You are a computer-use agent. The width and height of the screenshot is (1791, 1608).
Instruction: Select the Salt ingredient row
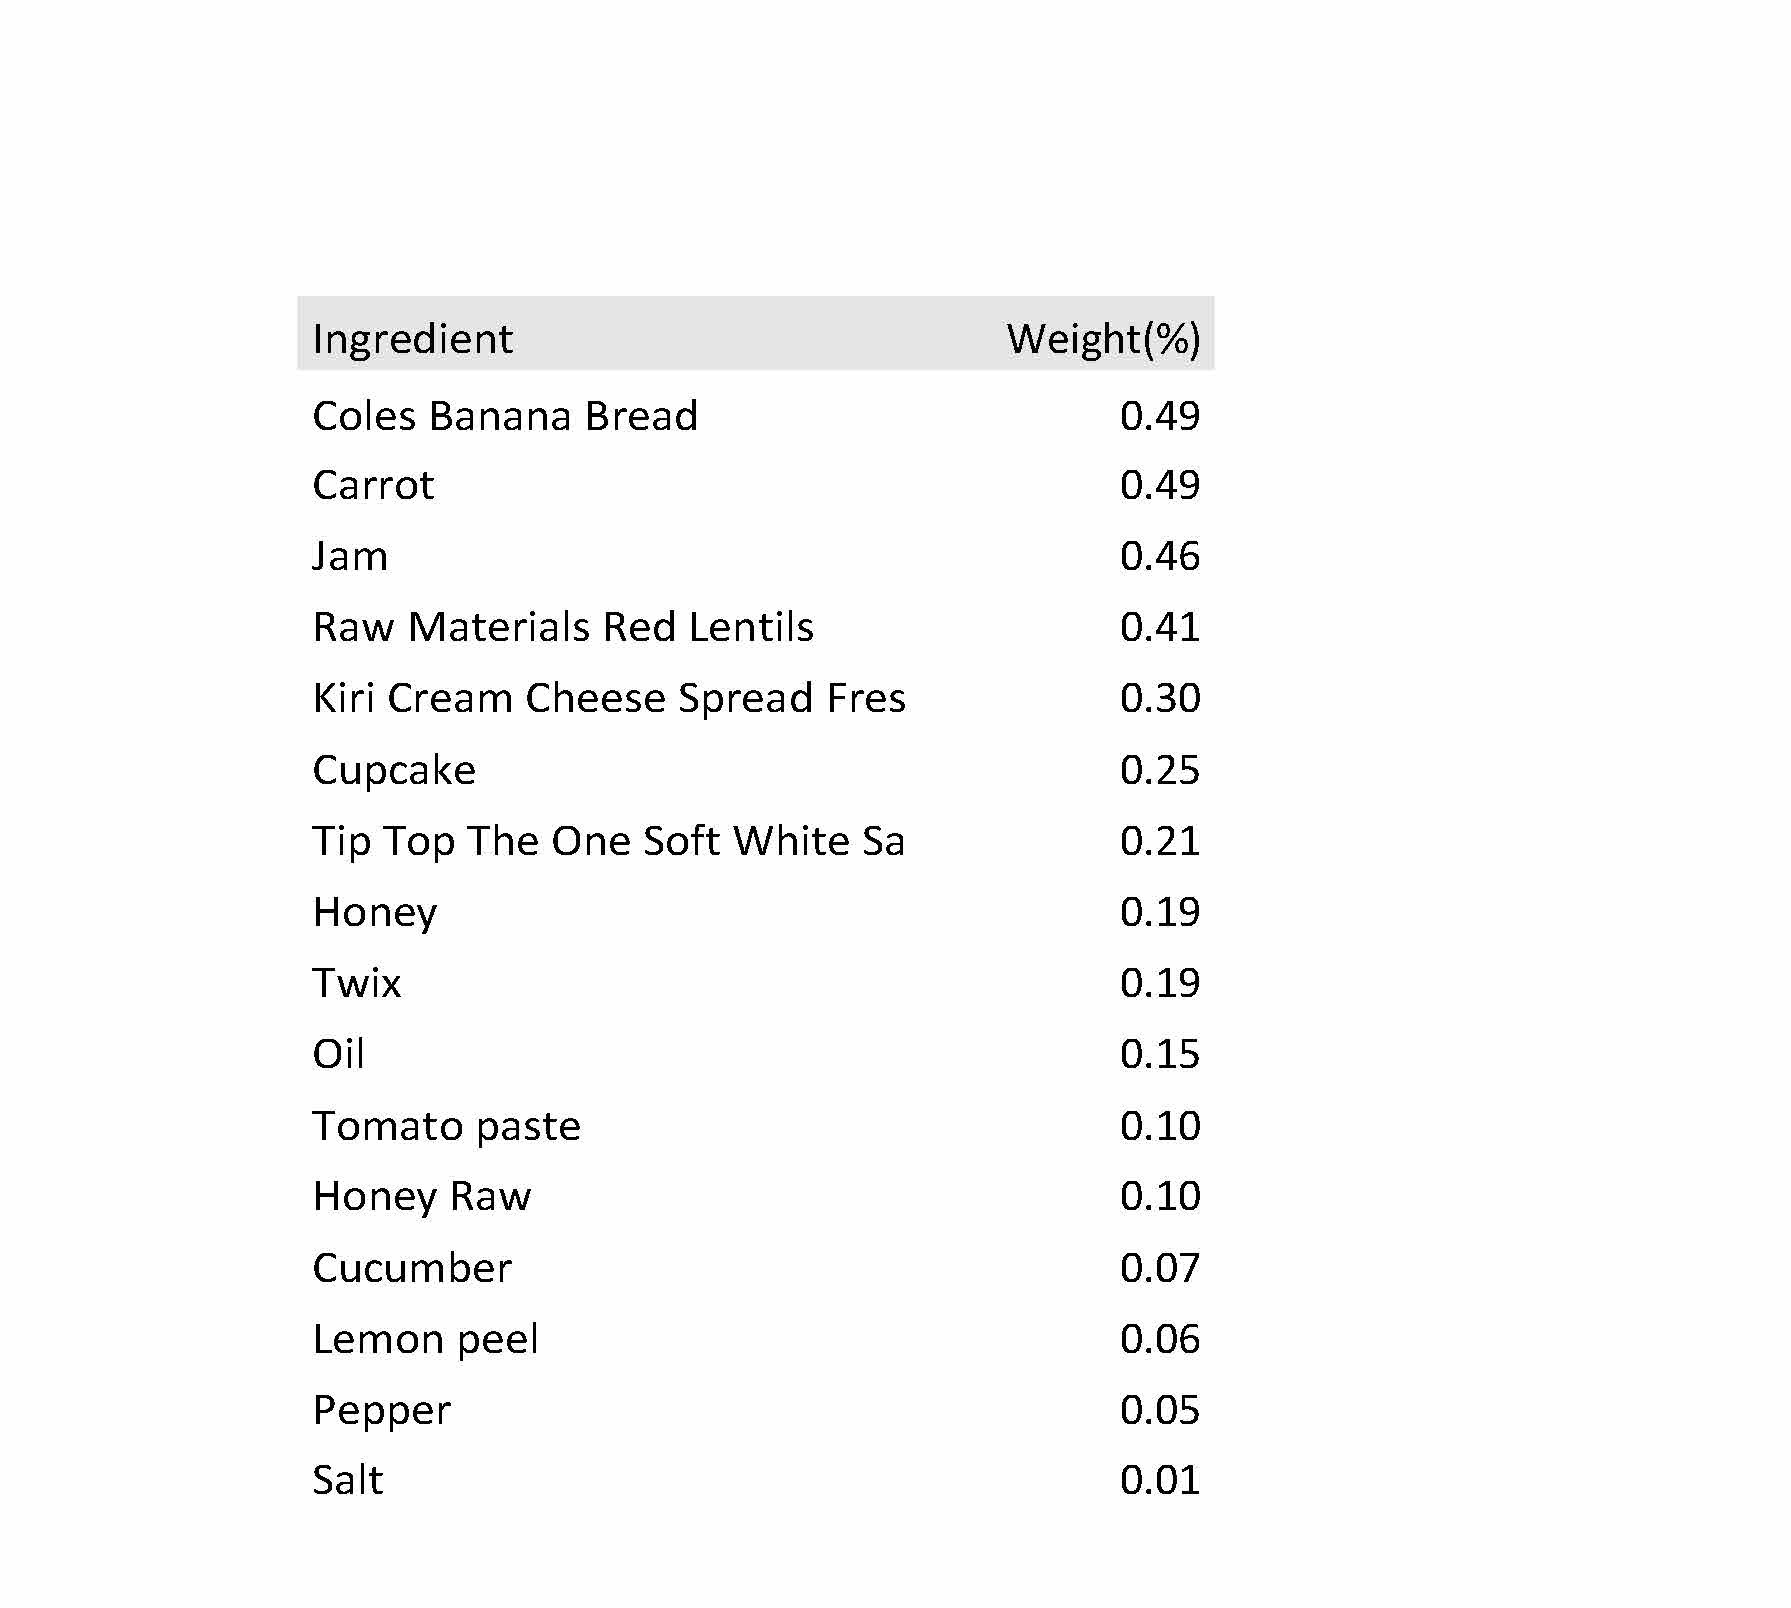(x=347, y=1480)
